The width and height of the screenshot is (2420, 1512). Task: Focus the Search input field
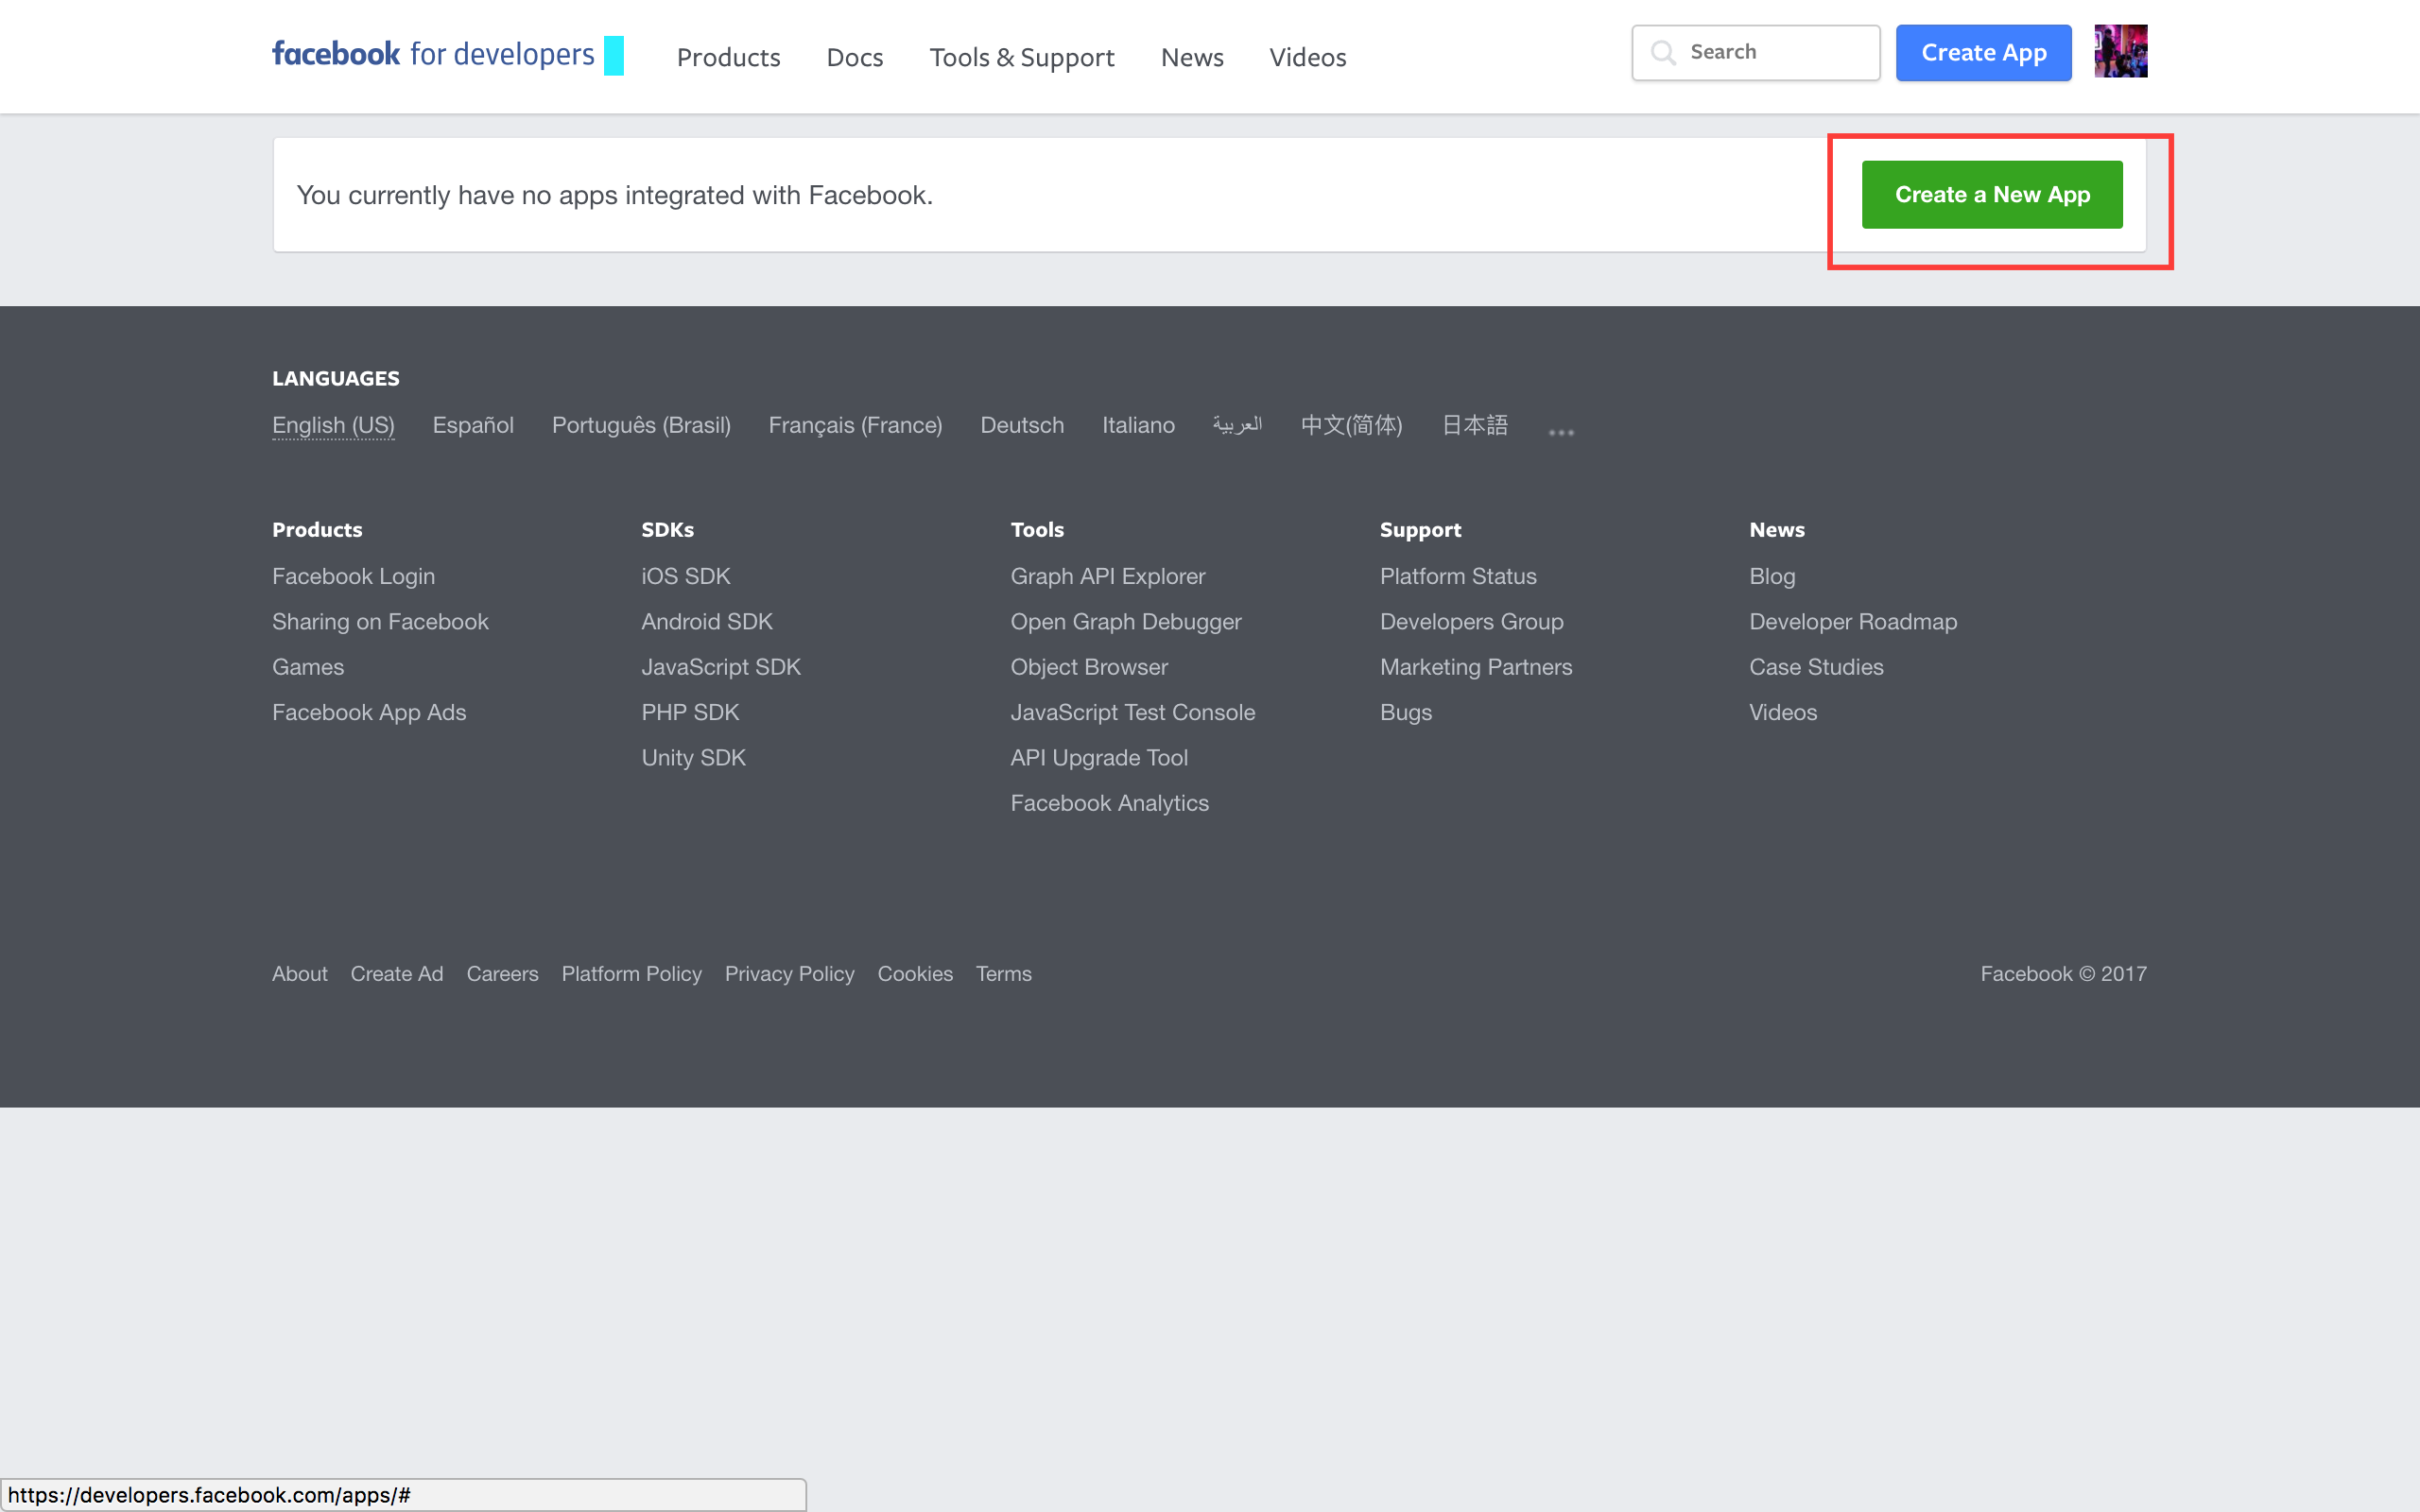click(x=1775, y=52)
